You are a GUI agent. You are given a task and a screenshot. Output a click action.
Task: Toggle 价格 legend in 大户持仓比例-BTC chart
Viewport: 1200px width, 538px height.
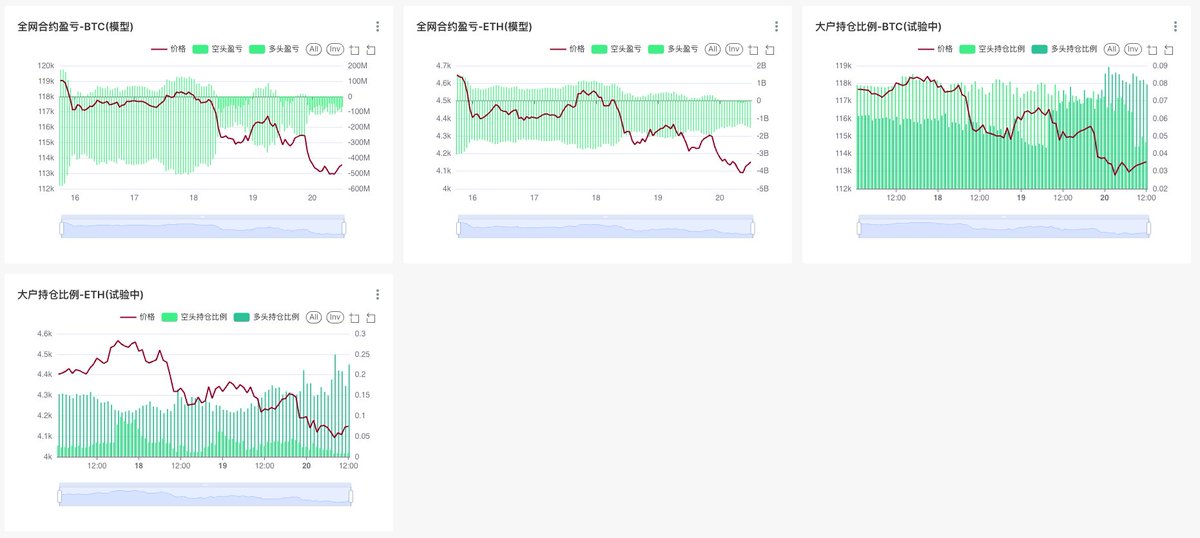(x=935, y=48)
